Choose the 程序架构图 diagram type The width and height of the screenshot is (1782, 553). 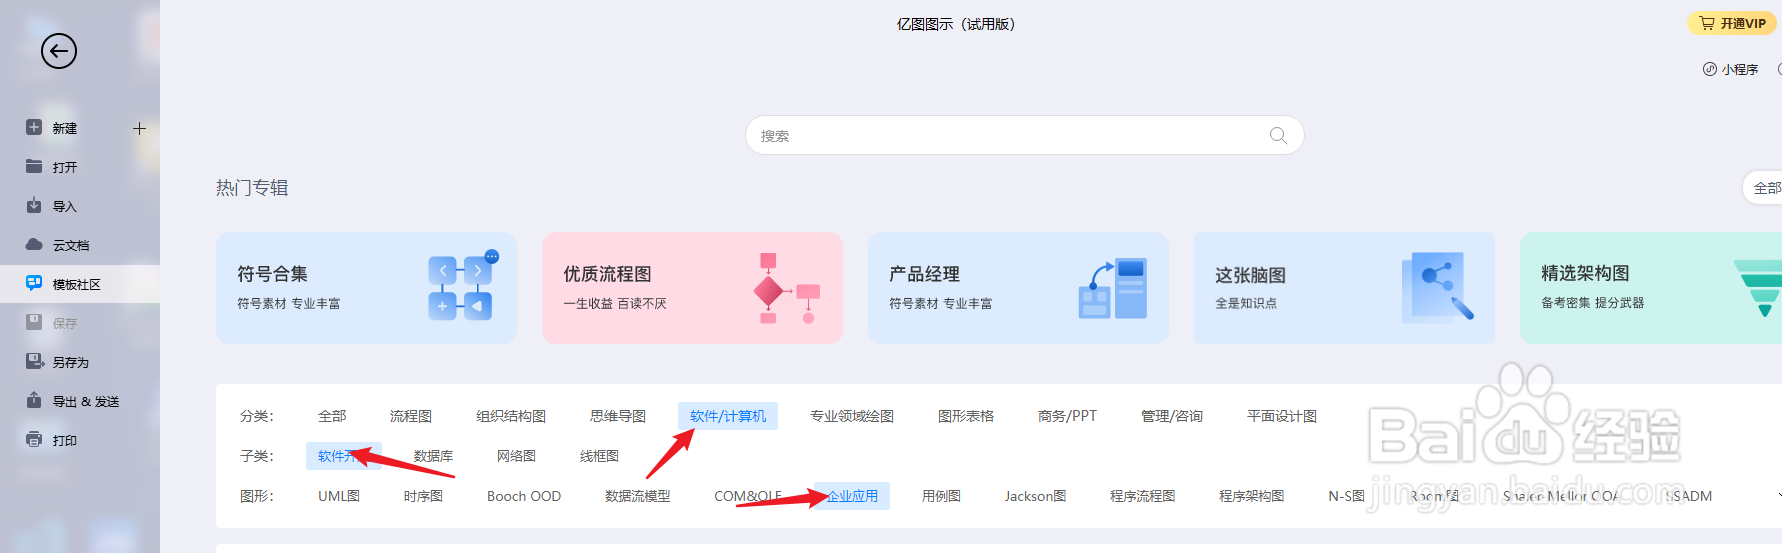1251,496
